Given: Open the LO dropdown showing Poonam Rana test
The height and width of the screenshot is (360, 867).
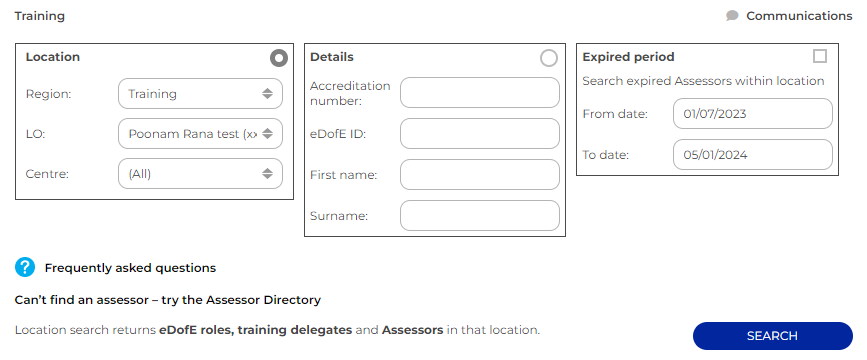Looking at the screenshot, I should pos(200,133).
